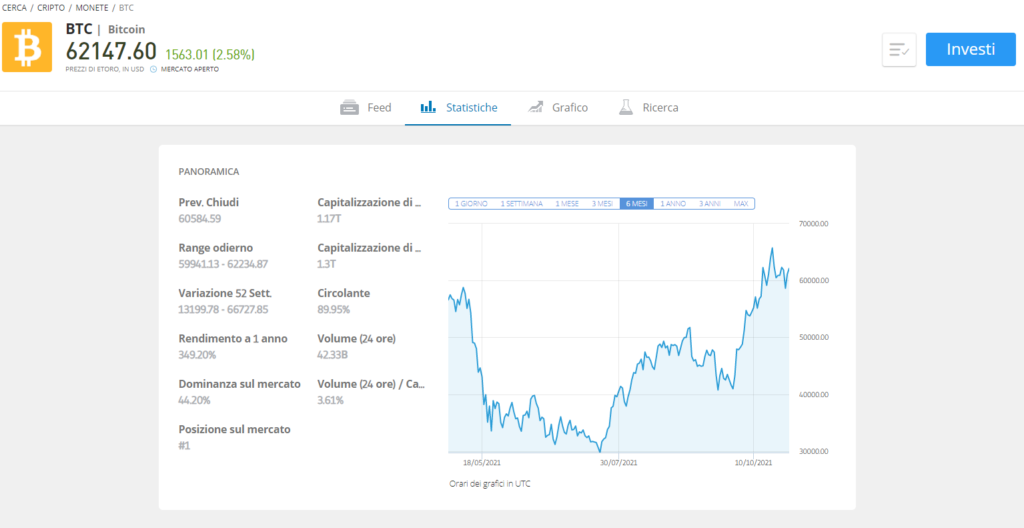
Task: Click the Range odierno label
Action: 216,248
